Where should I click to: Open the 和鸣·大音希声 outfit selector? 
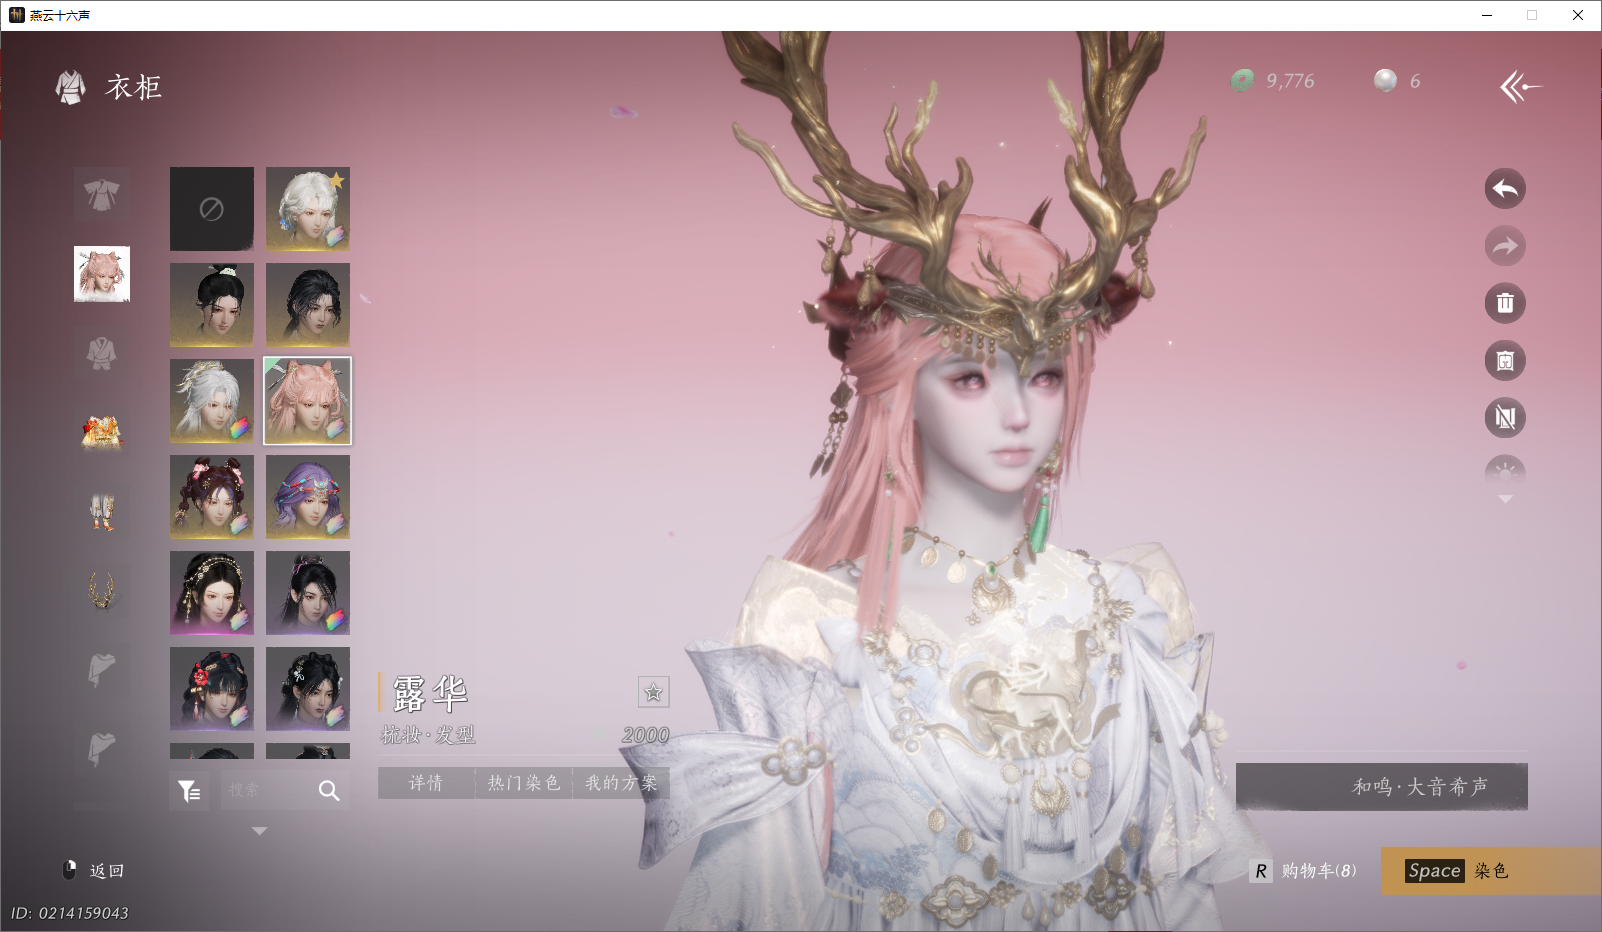coord(1381,787)
